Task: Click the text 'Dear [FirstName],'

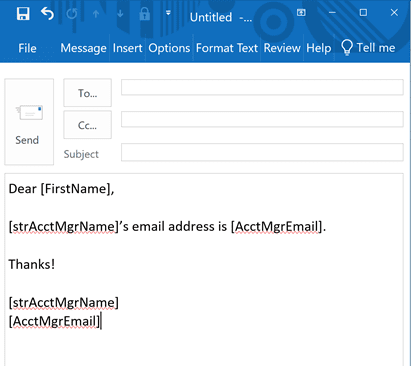Action: [x=61, y=189]
